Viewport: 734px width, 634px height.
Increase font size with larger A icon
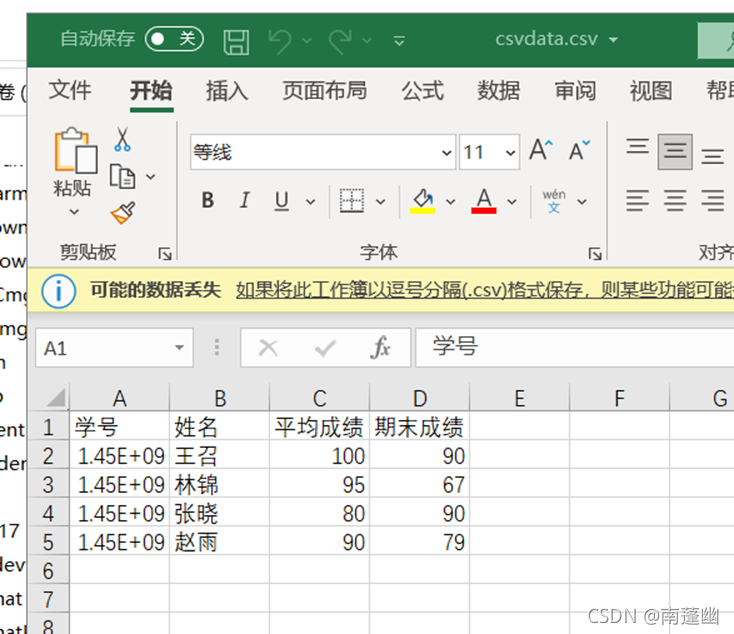click(x=541, y=150)
